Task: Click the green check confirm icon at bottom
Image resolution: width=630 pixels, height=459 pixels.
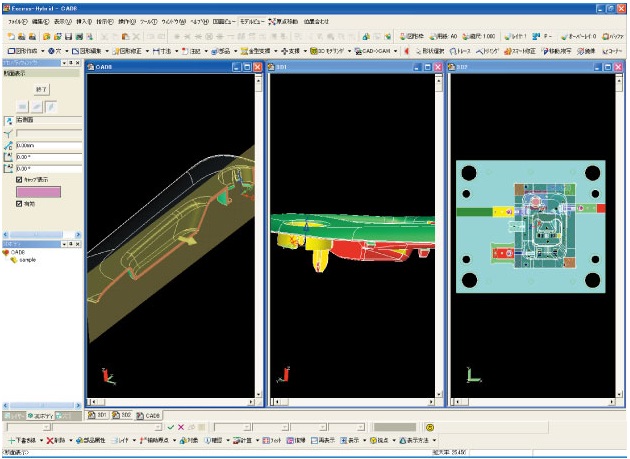Action: click(171, 427)
